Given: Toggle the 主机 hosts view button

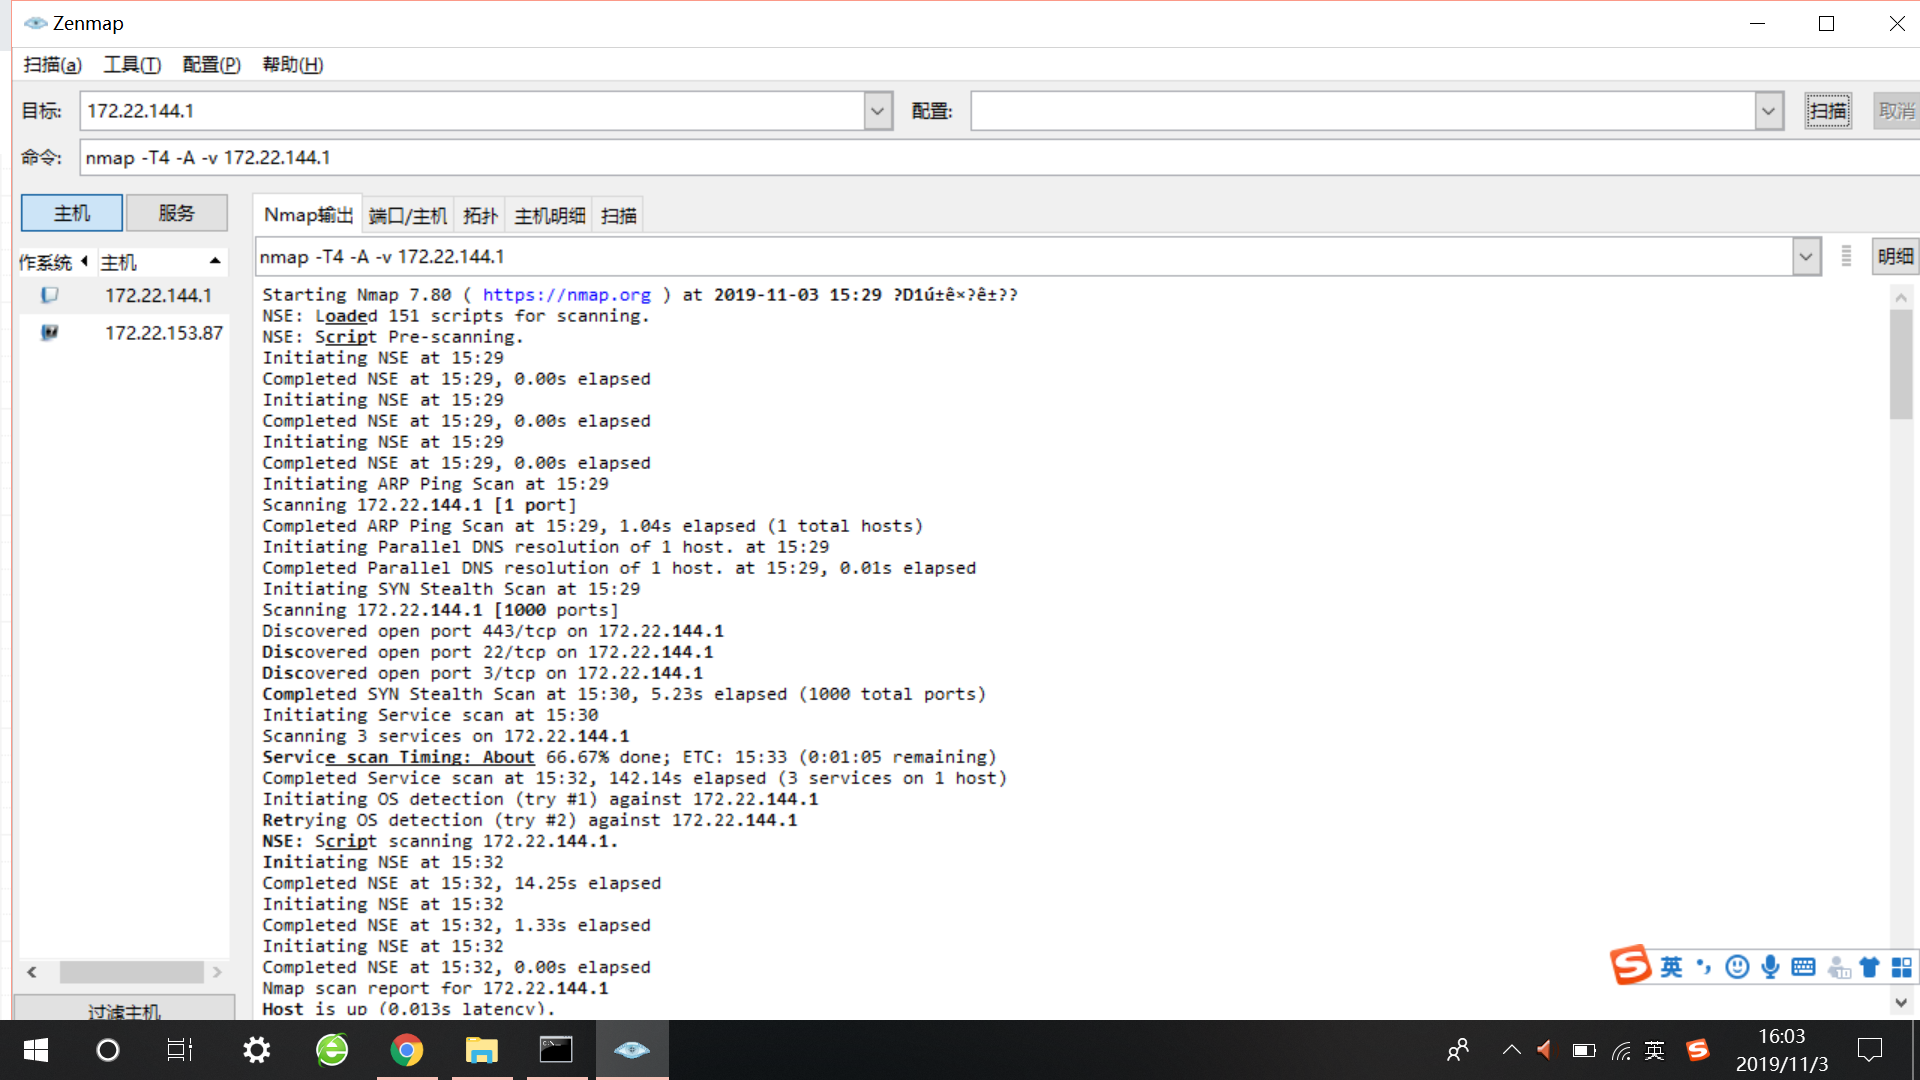Looking at the screenshot, I should click(x=72, y=213).
